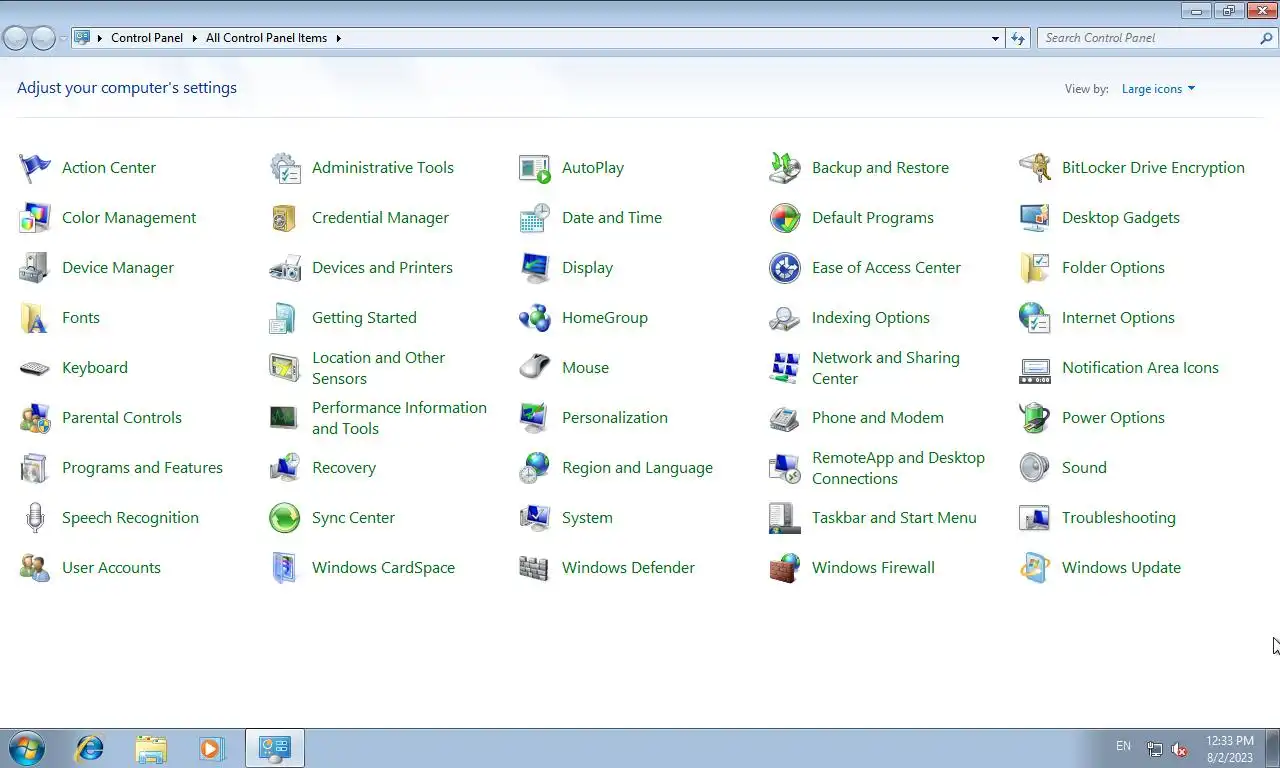Open Notification Area Icons link
This screenshot has width=1280, height=768.
point(1140,368)
